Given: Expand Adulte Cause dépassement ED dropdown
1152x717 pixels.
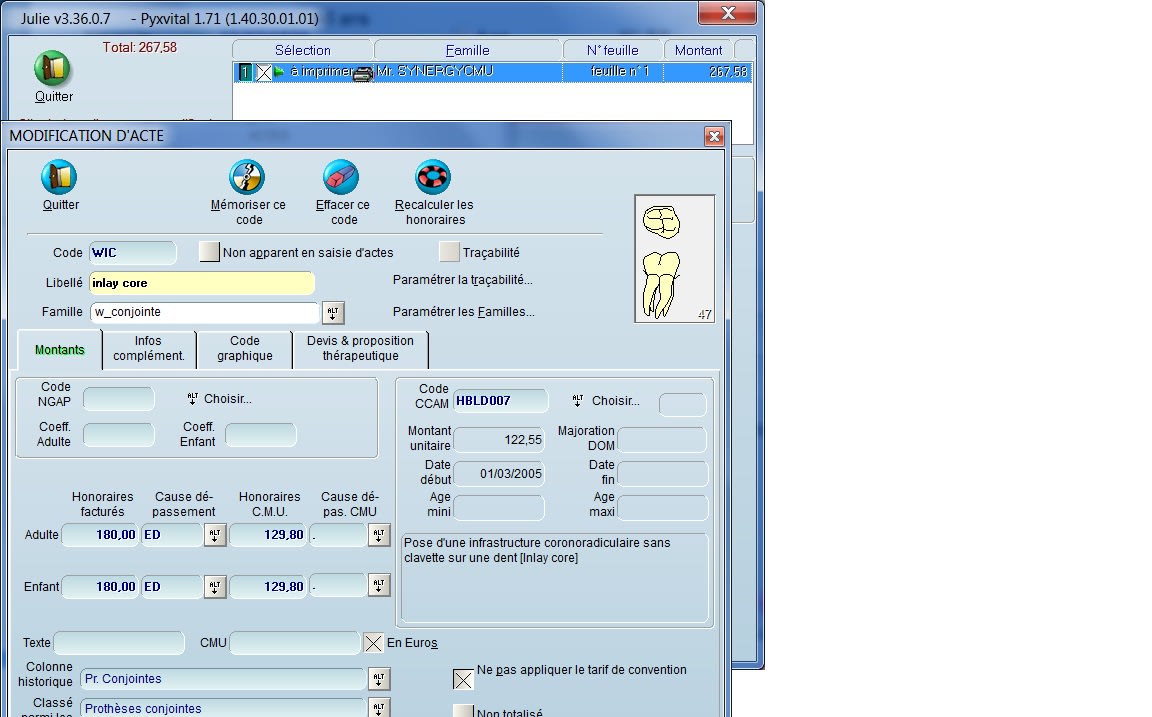Looking at the screenshot, I should pyautogui.click(x=215, y=535).
